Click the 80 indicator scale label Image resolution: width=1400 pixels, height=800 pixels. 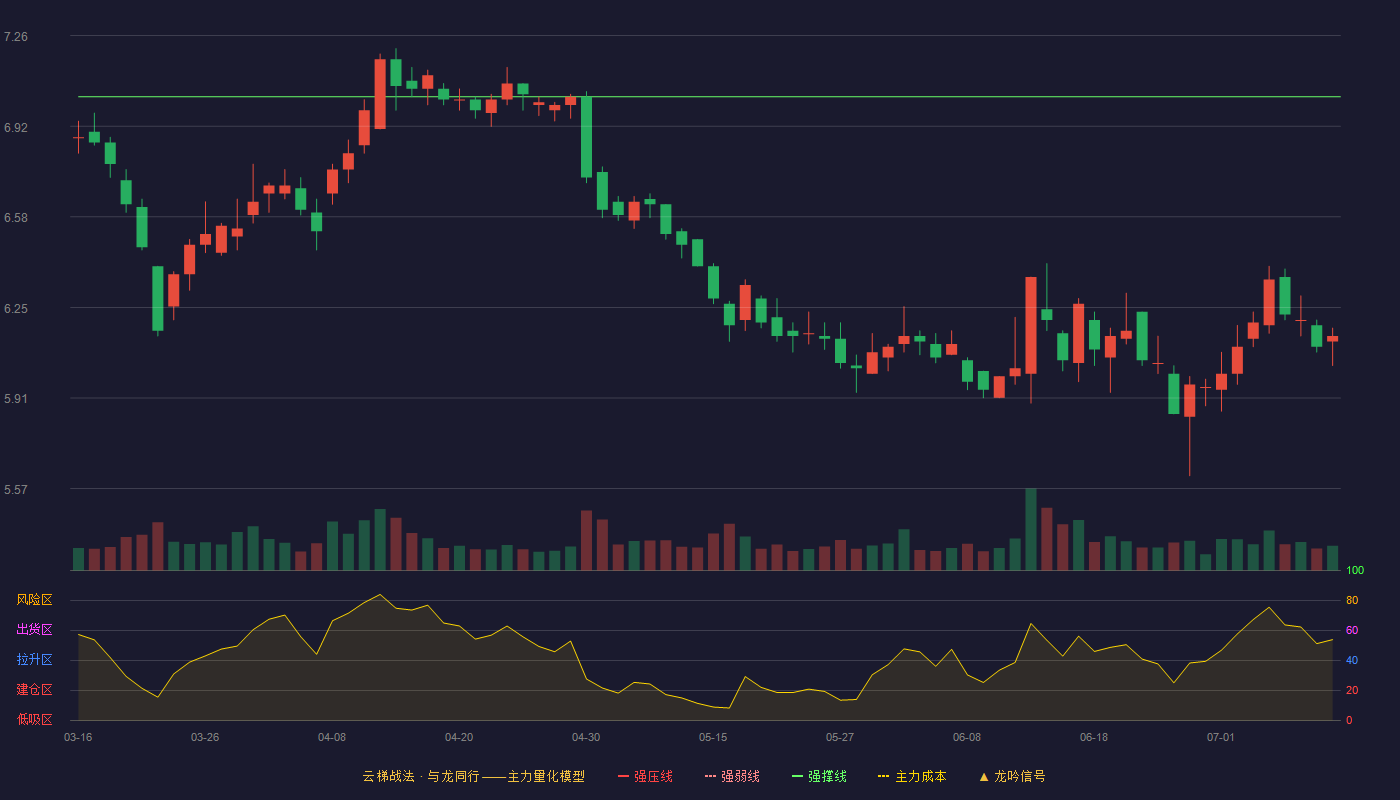pos(1352,600)
